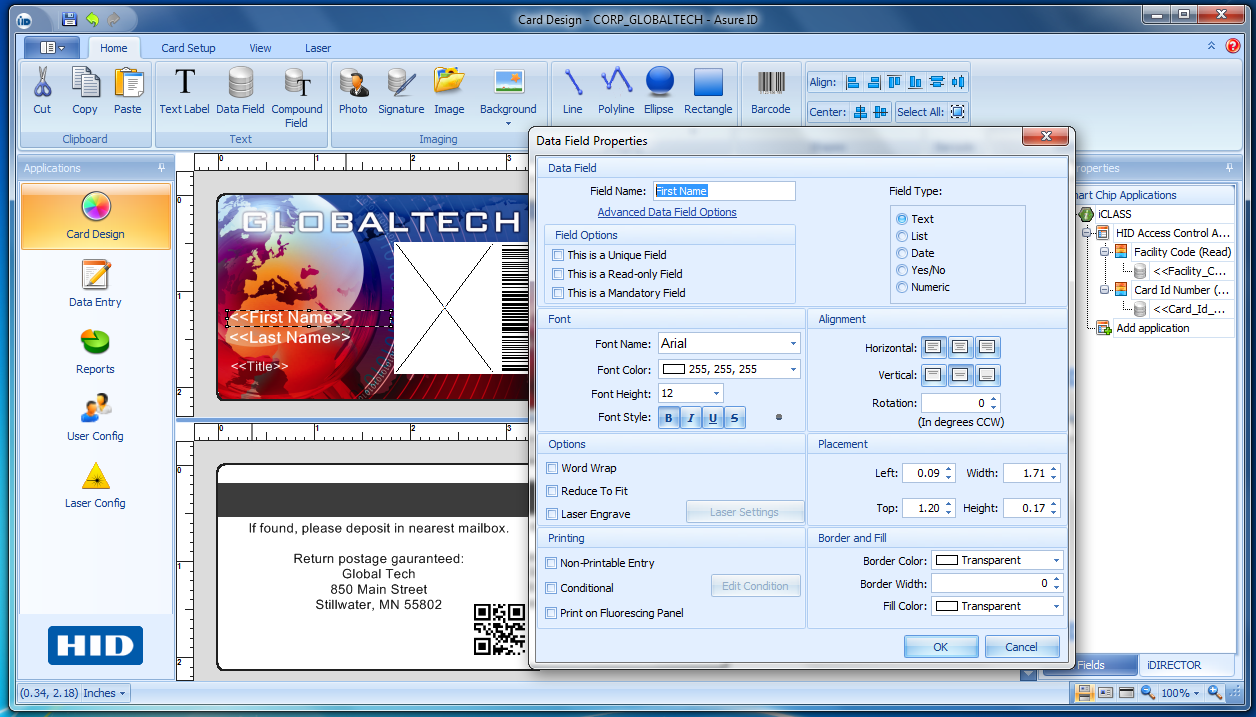Insert a Barcode element
Image resolution: width=1256 pixels, height=717 pixels.
771,91
